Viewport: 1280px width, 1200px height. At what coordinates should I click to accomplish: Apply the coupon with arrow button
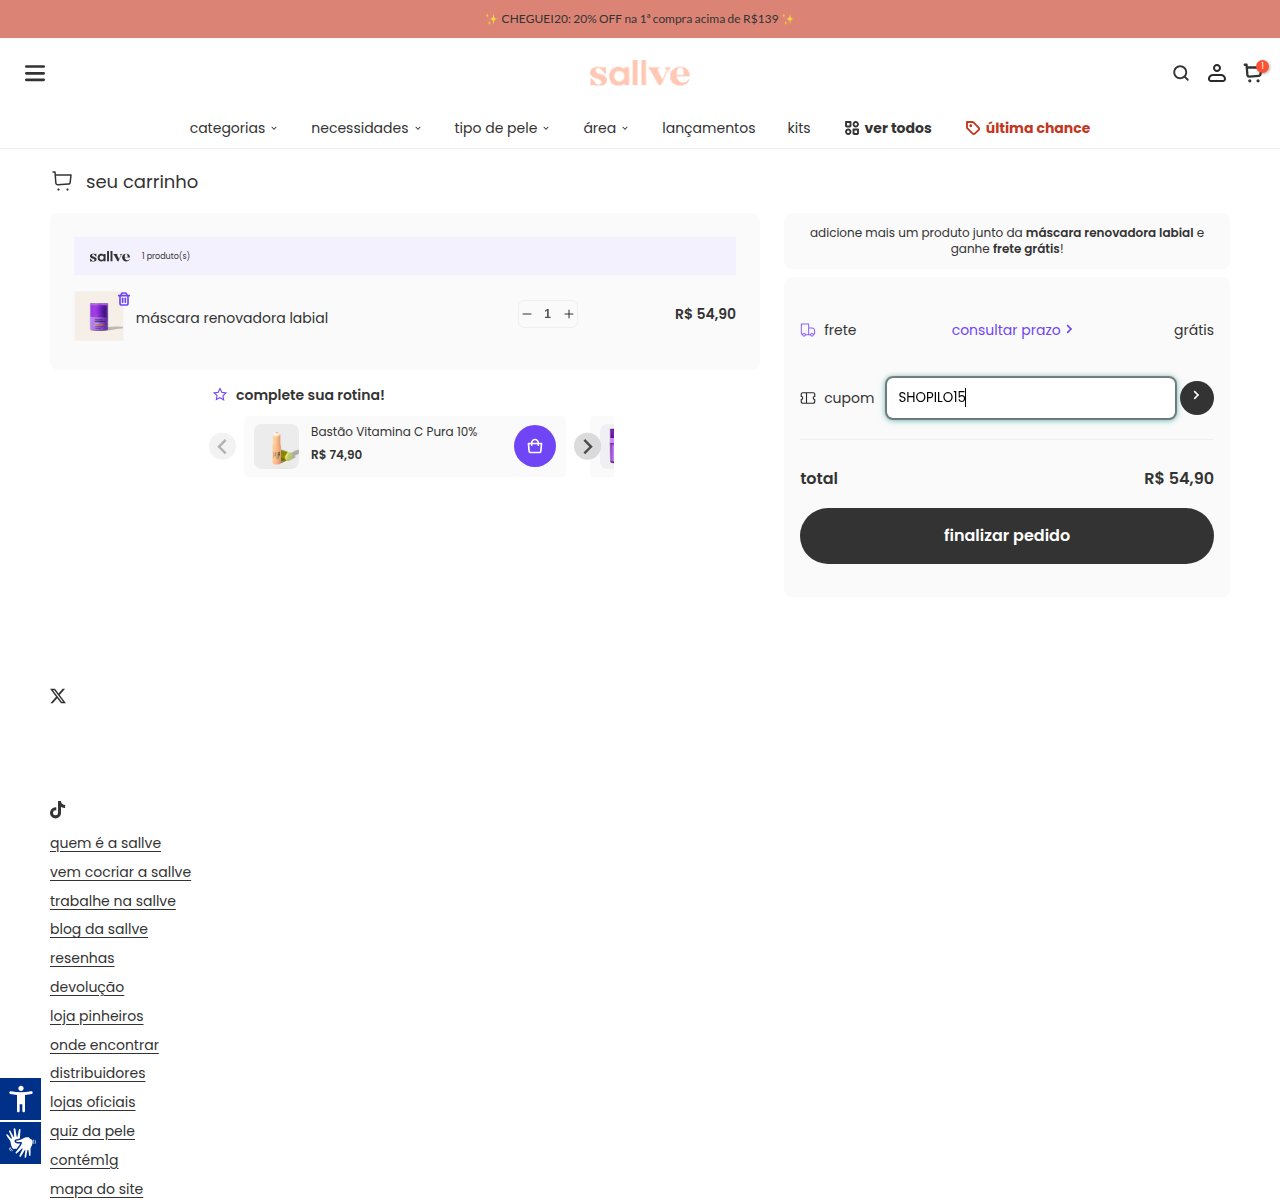click(x=1197, y=397)
